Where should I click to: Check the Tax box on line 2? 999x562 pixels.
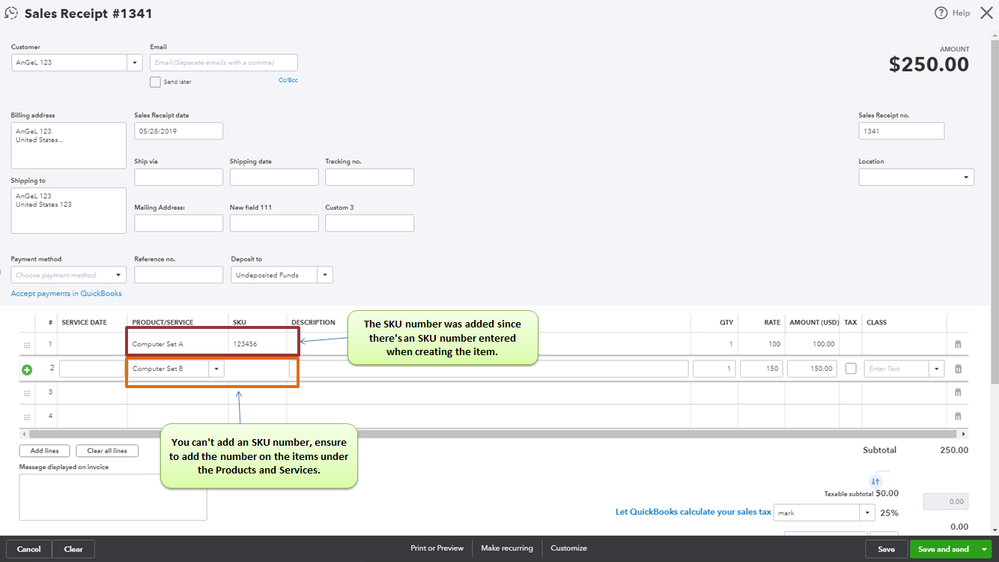(x=851, y=368)
